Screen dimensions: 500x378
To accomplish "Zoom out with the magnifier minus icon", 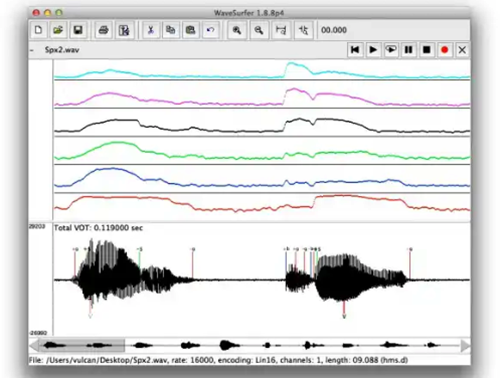I will [x=259, y=30].
